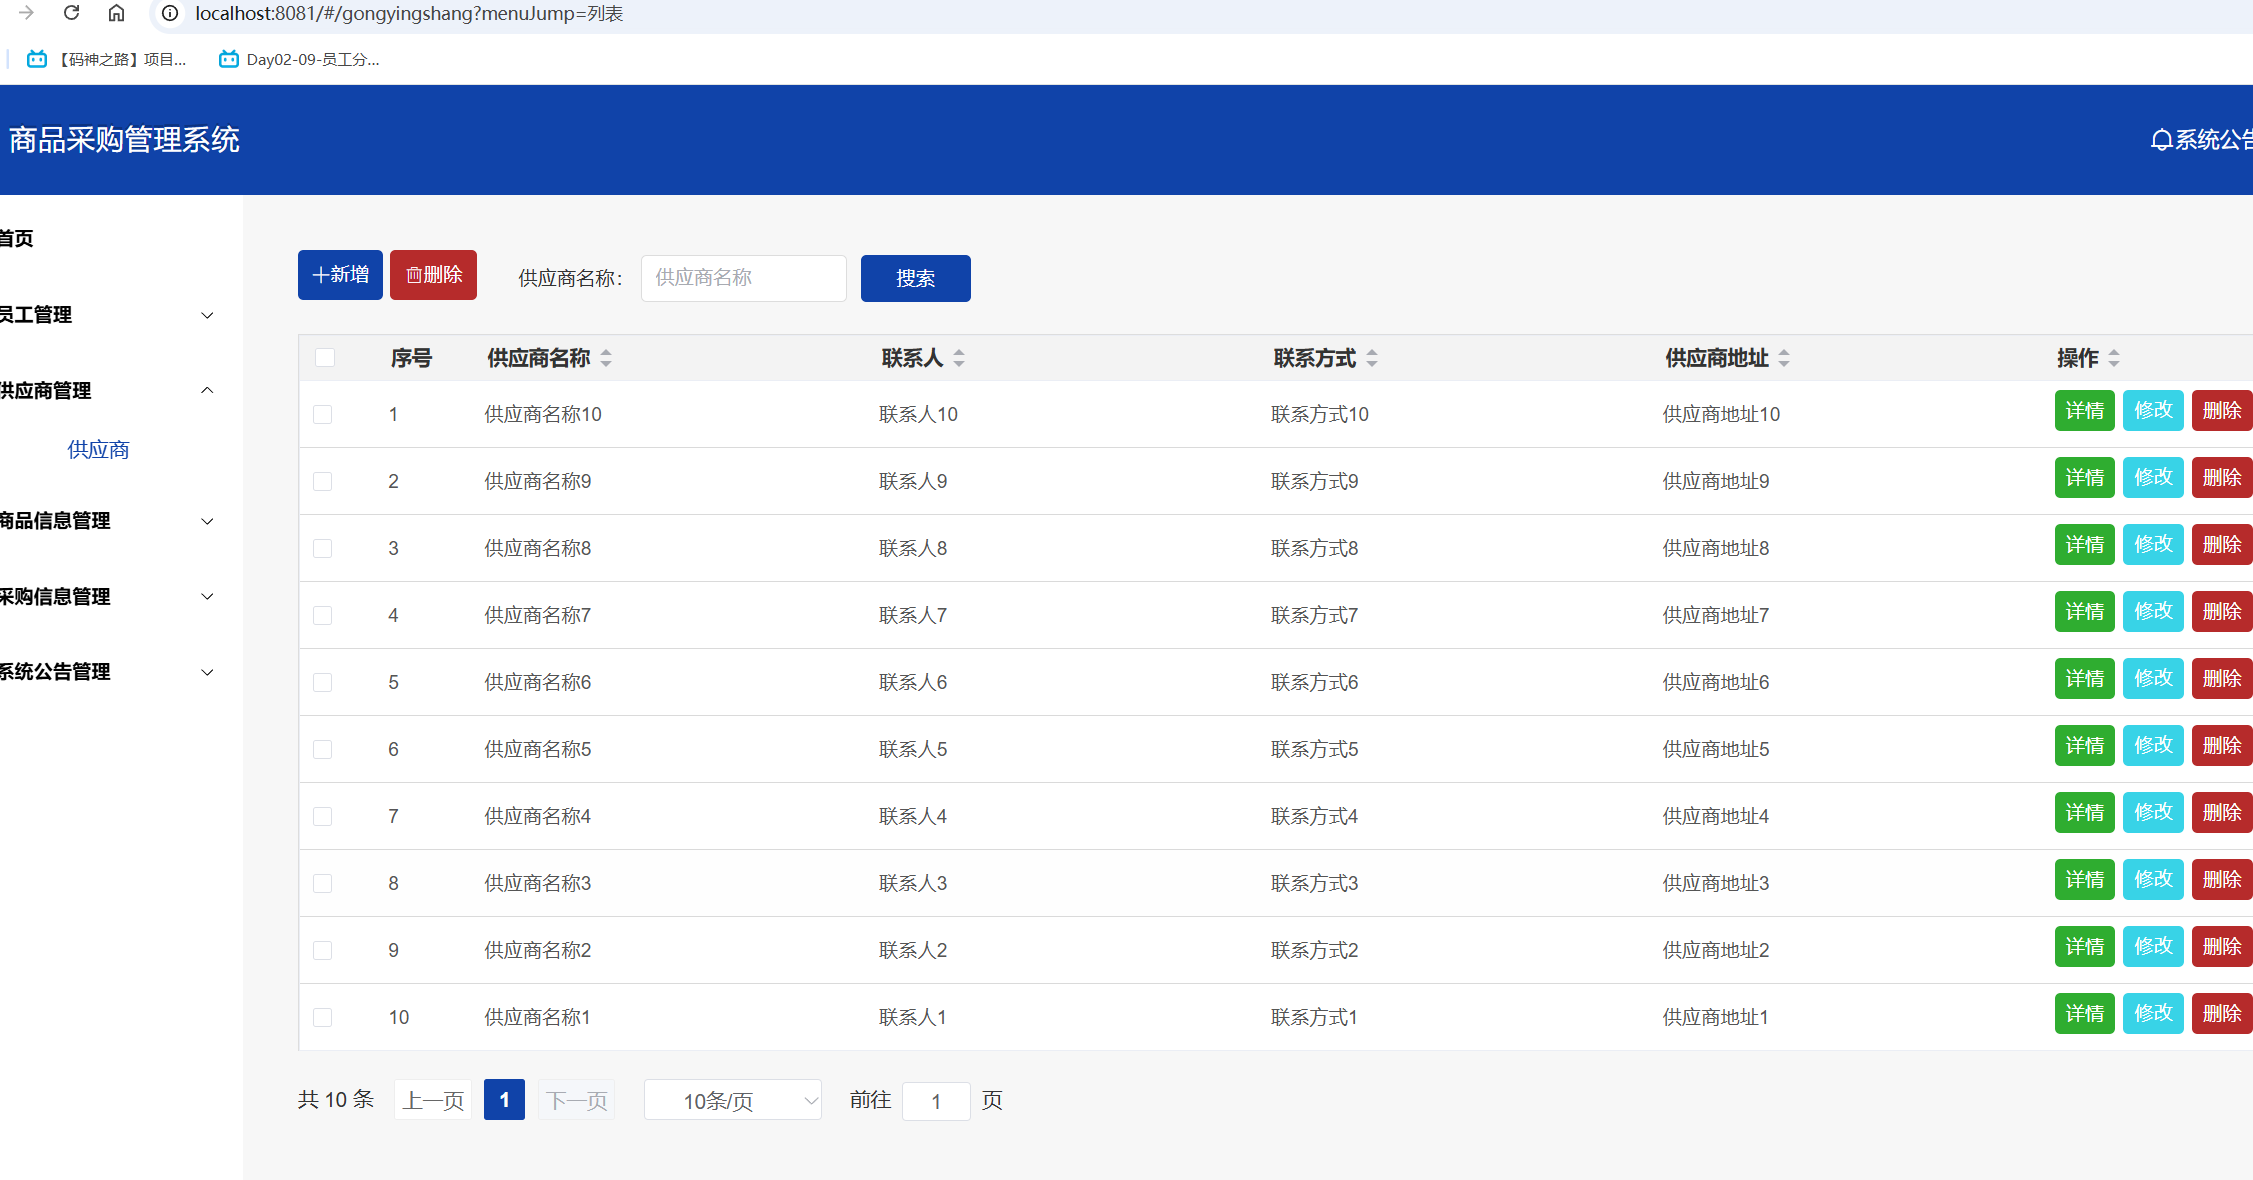Screen dimensions: 2253x1180
Task: Click the 供应商名称 search input field
Action: [x=743, y=278]
